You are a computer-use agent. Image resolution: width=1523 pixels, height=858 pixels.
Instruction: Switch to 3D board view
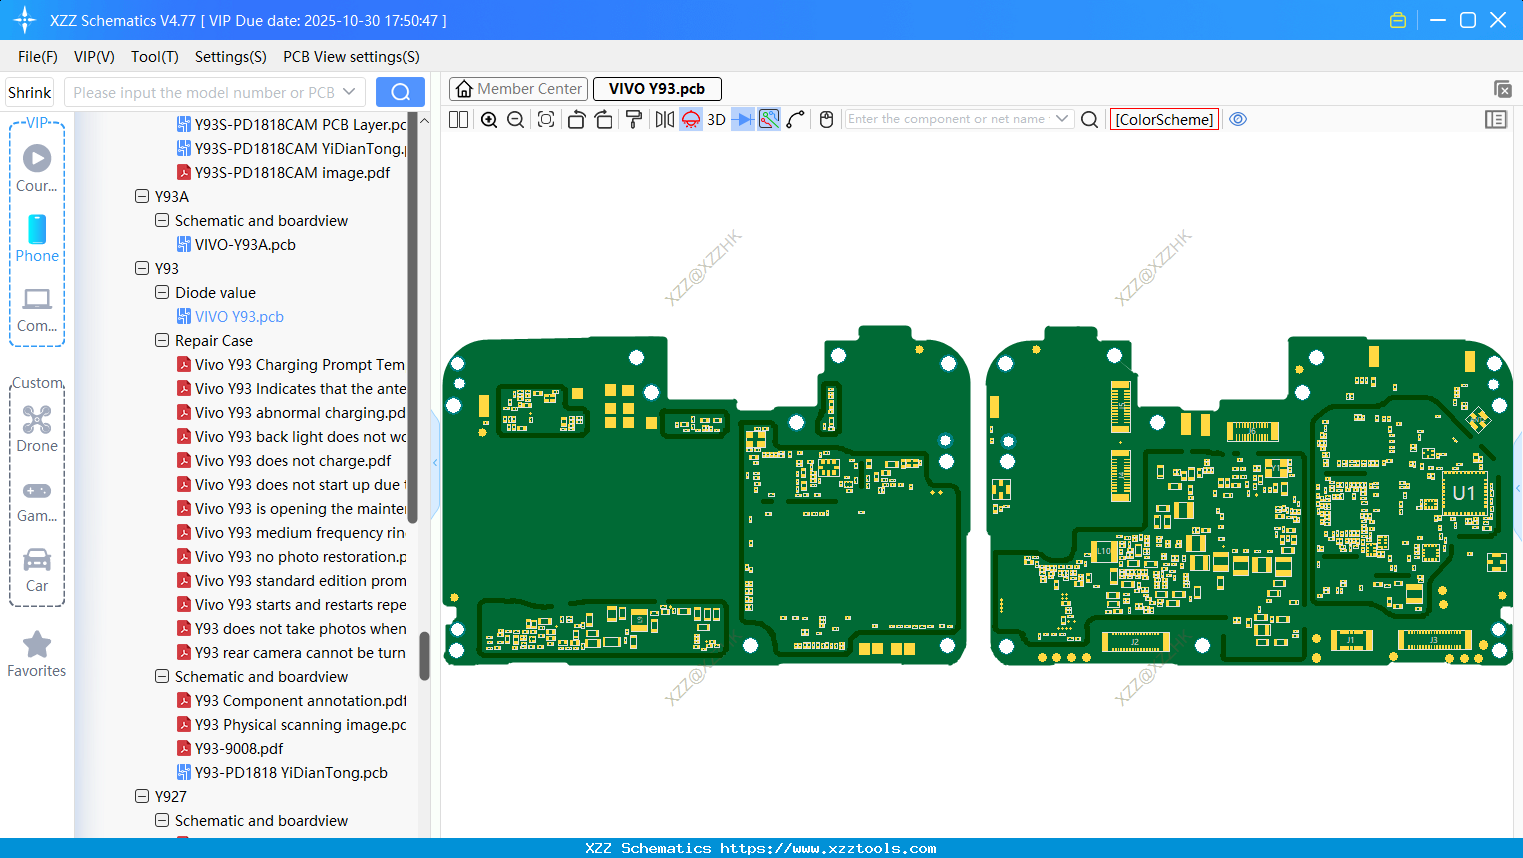(716, 119)
